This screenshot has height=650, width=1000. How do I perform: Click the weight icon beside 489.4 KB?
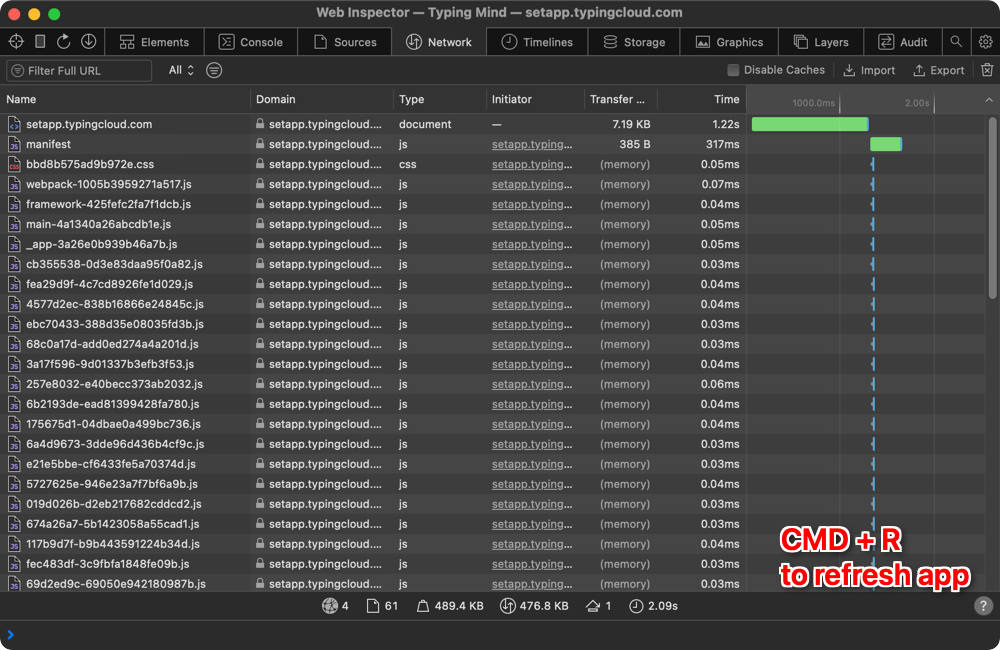(423, 606)
